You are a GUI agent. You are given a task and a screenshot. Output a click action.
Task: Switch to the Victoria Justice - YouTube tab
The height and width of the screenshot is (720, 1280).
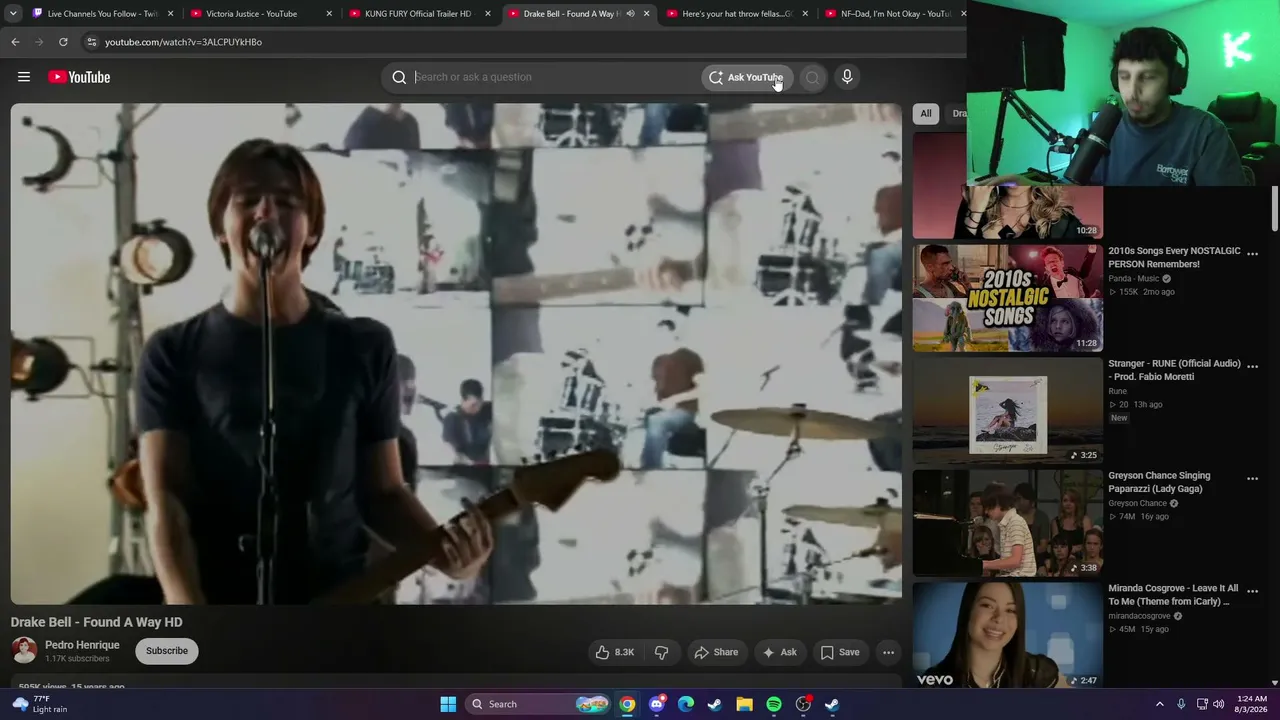[x=260, y=14]
